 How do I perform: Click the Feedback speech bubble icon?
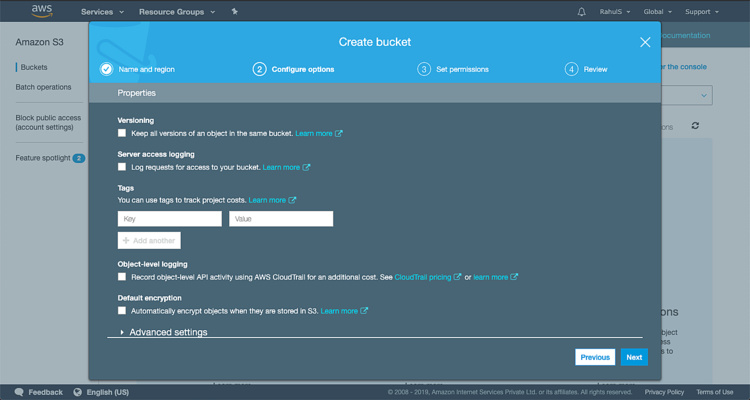19,392
